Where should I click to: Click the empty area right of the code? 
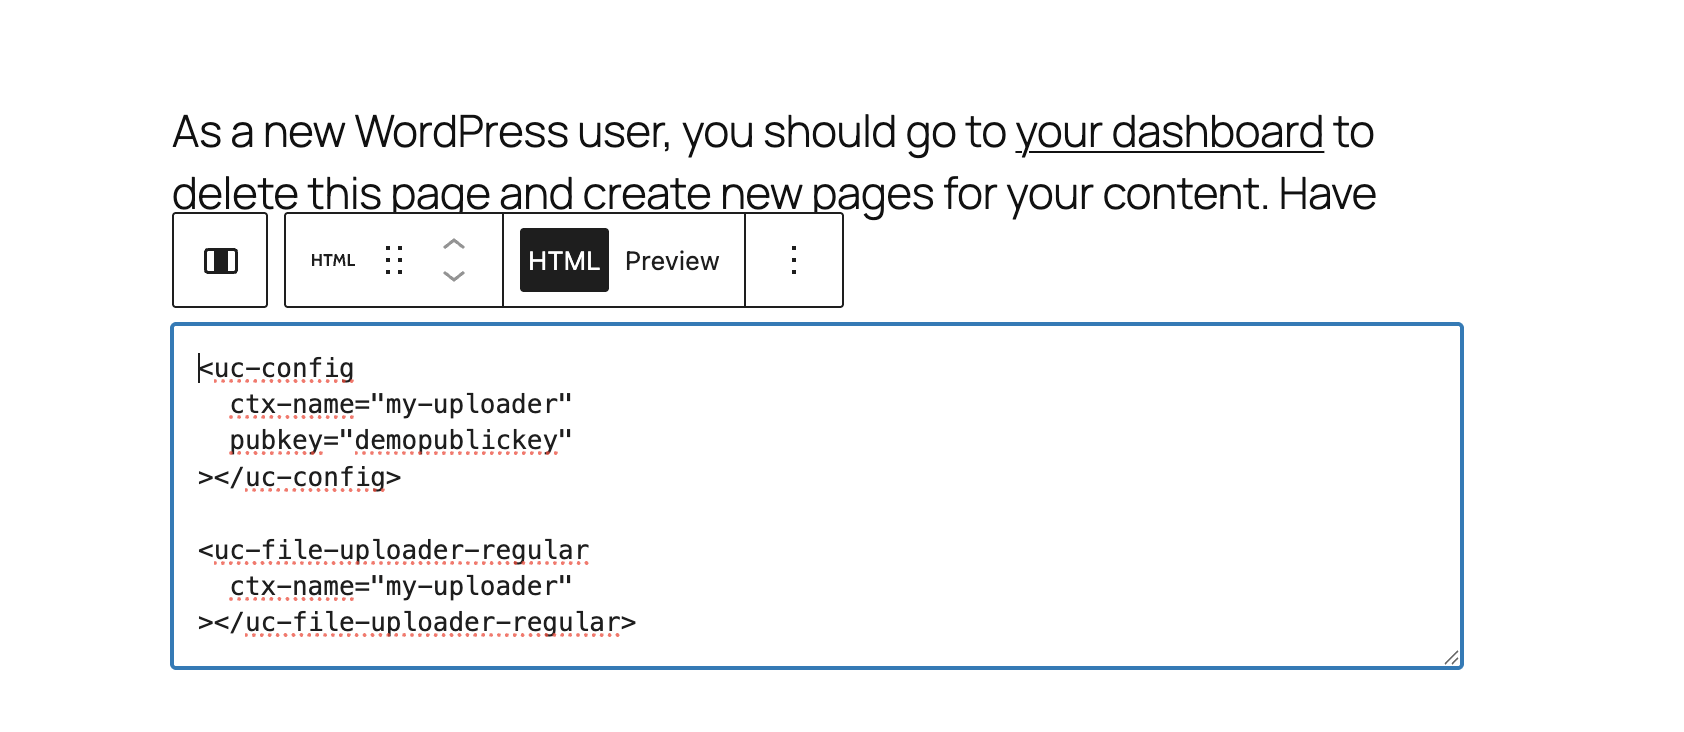(x=1050, y=480)
